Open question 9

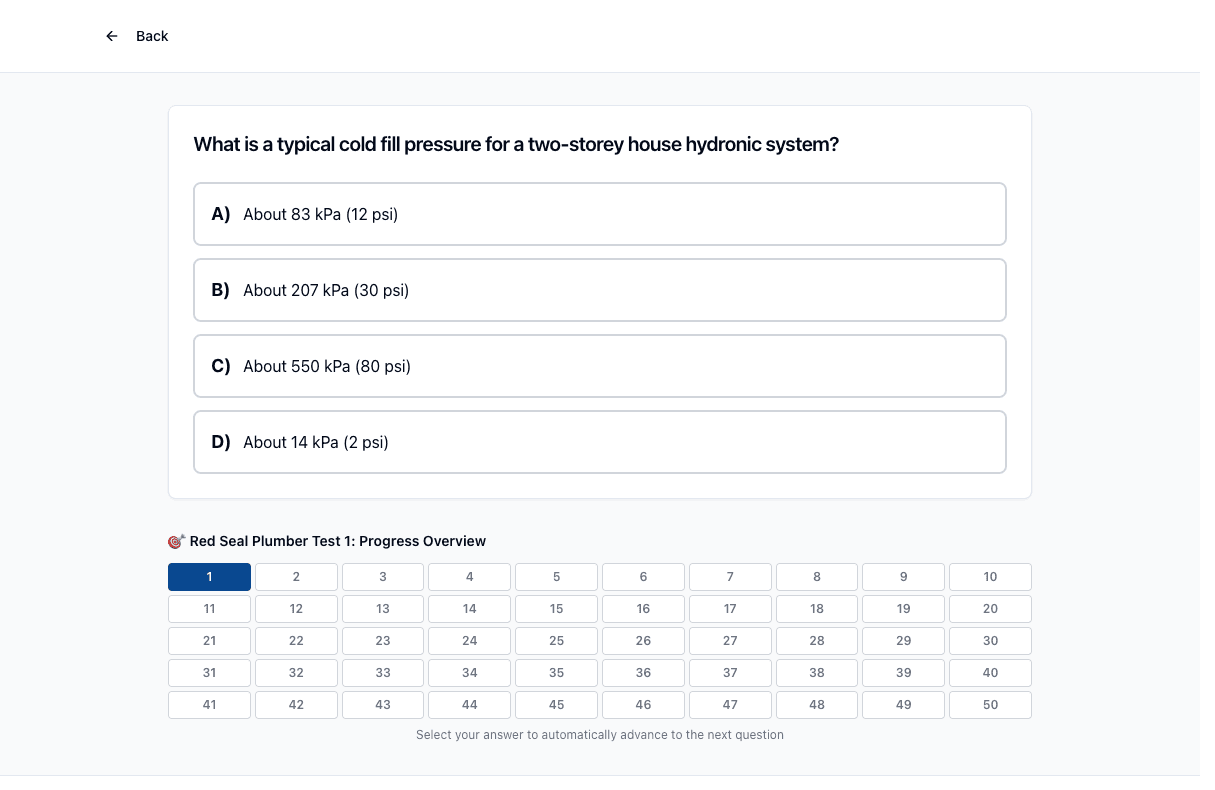tap(904, 577)
